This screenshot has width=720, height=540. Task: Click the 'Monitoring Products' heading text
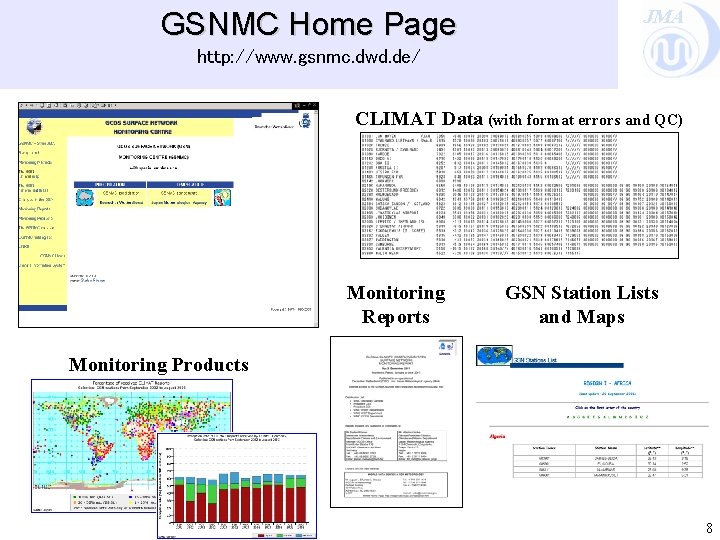pyautogui.click(x=158, y=365)
